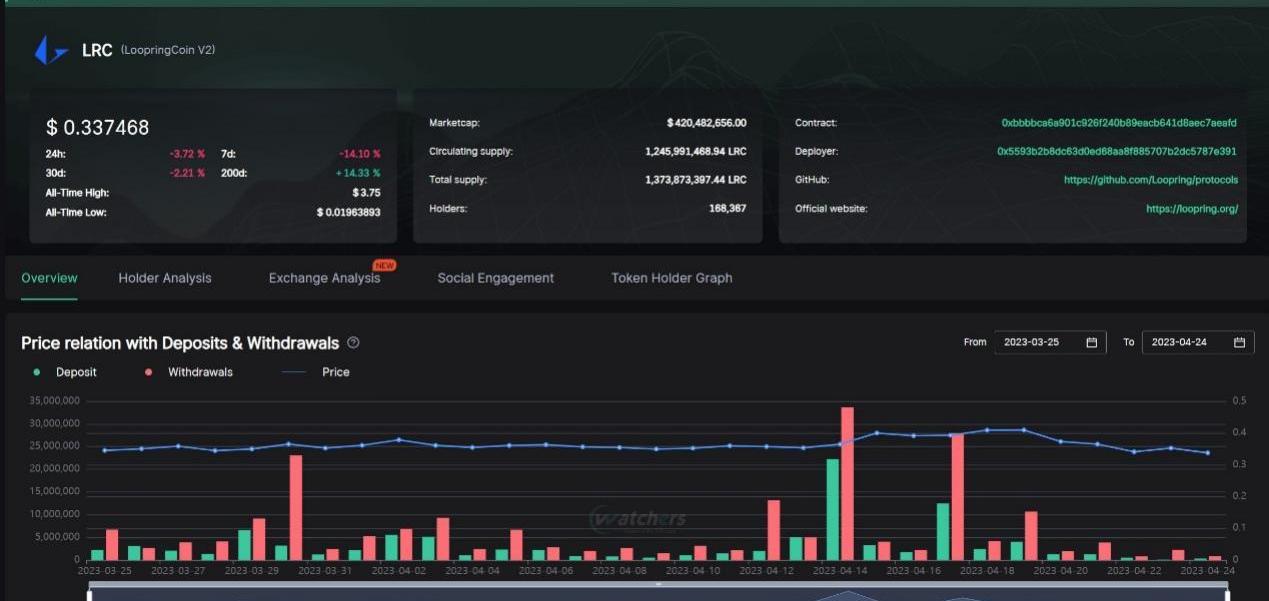
Task: Click the help icon beside chart title
Action: click(353, 343)
